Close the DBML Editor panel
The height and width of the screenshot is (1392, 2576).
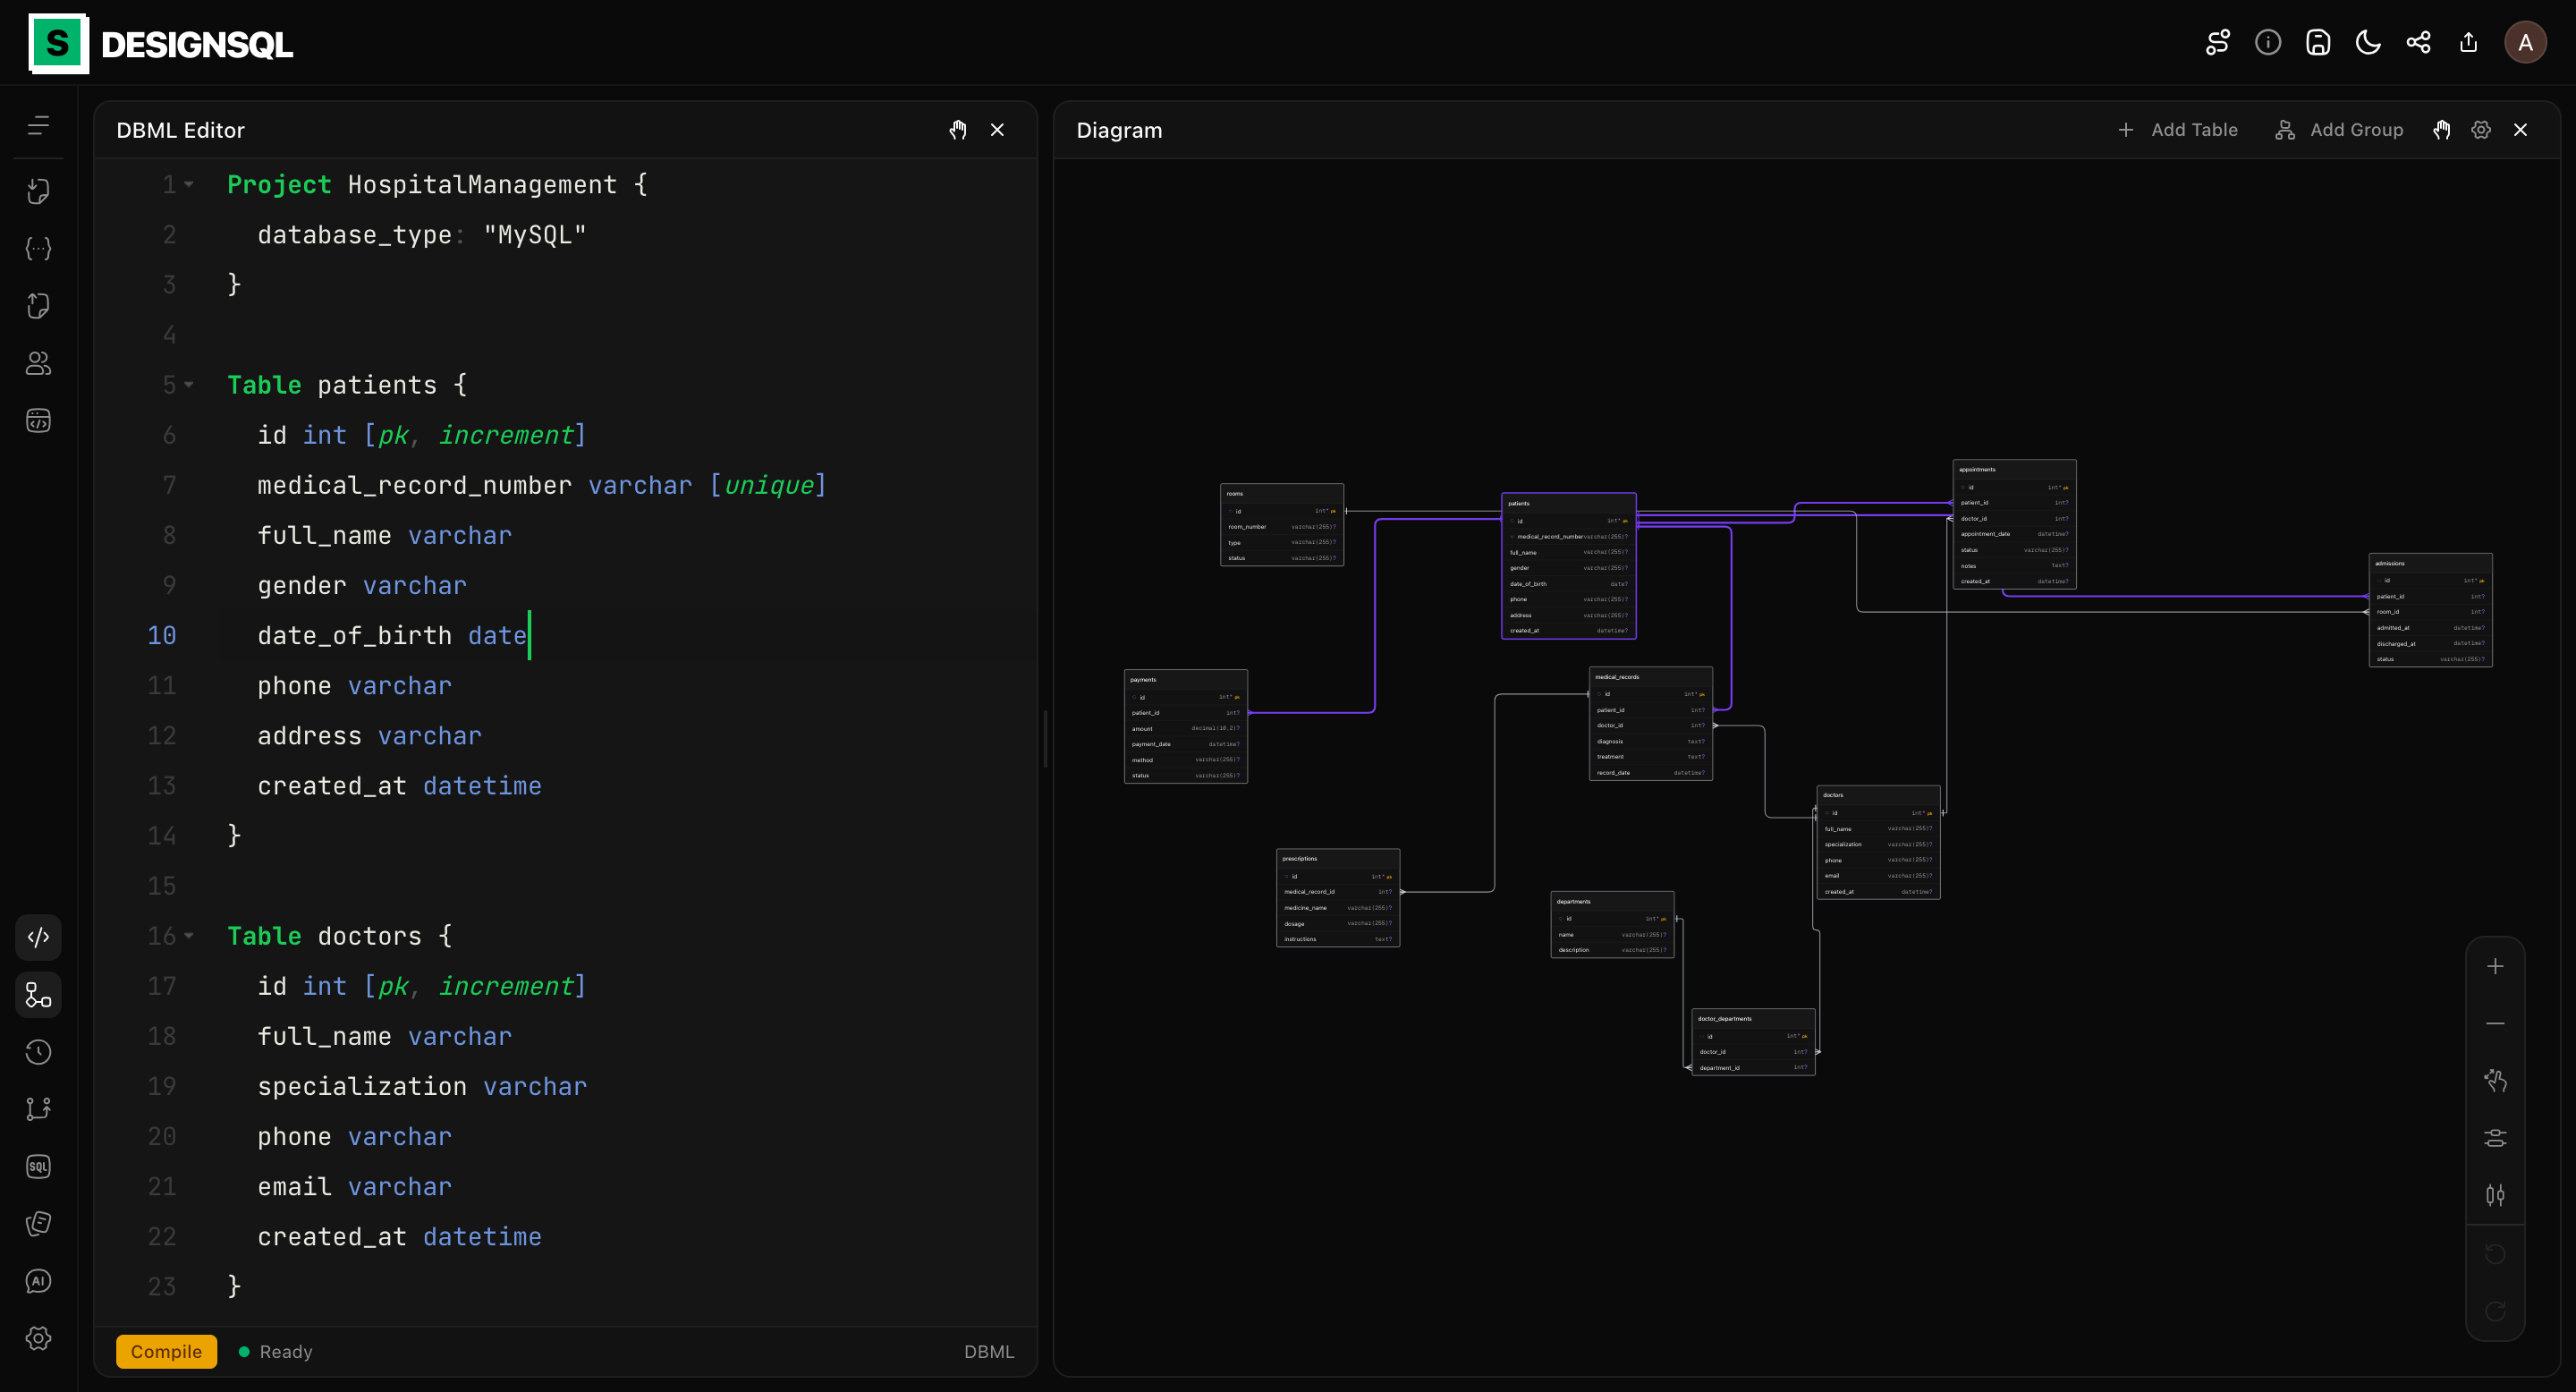pyautogui.click(x=997, y=130)
